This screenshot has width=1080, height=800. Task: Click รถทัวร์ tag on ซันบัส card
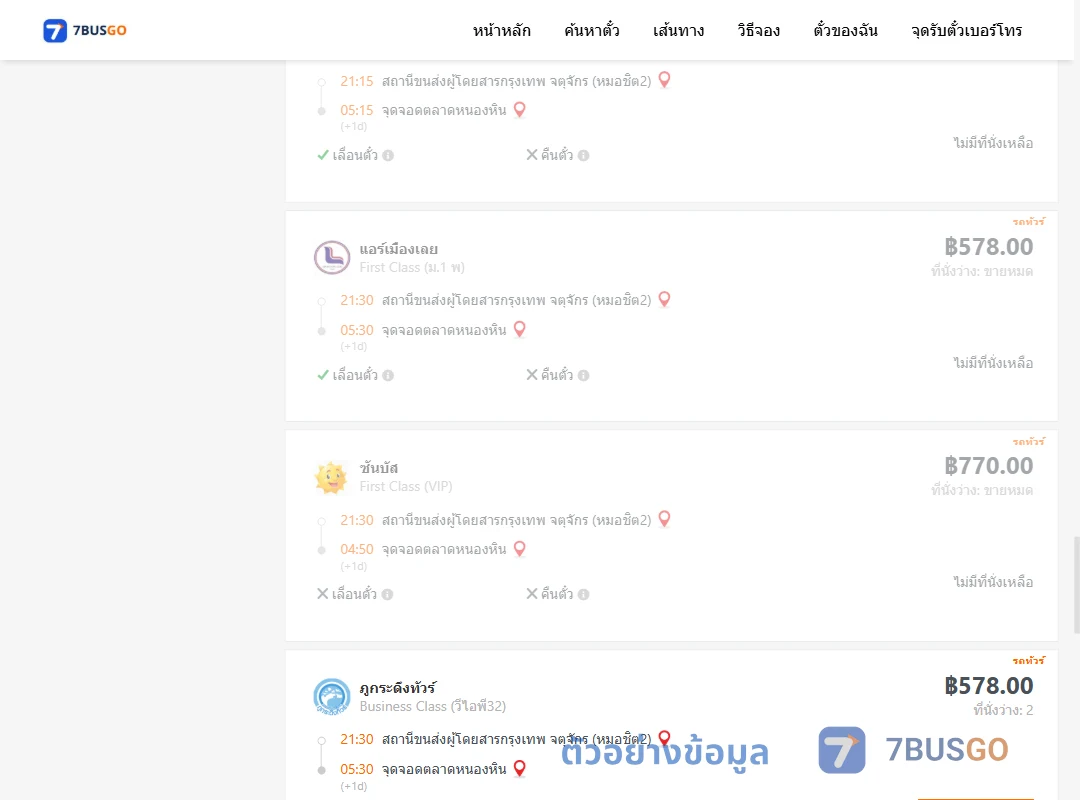[x=1028, y=441]
